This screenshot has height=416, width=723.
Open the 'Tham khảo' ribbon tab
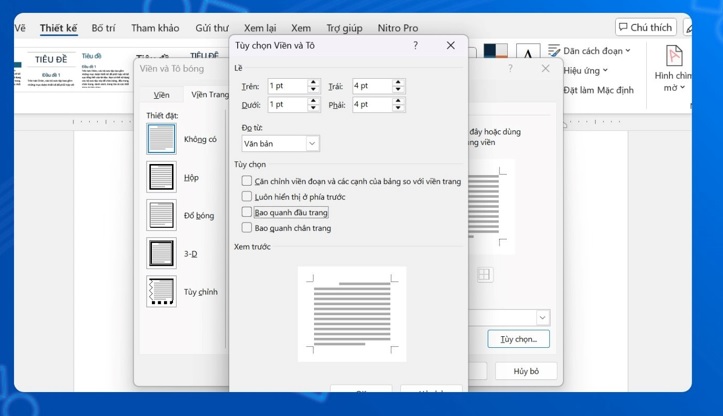155,29
